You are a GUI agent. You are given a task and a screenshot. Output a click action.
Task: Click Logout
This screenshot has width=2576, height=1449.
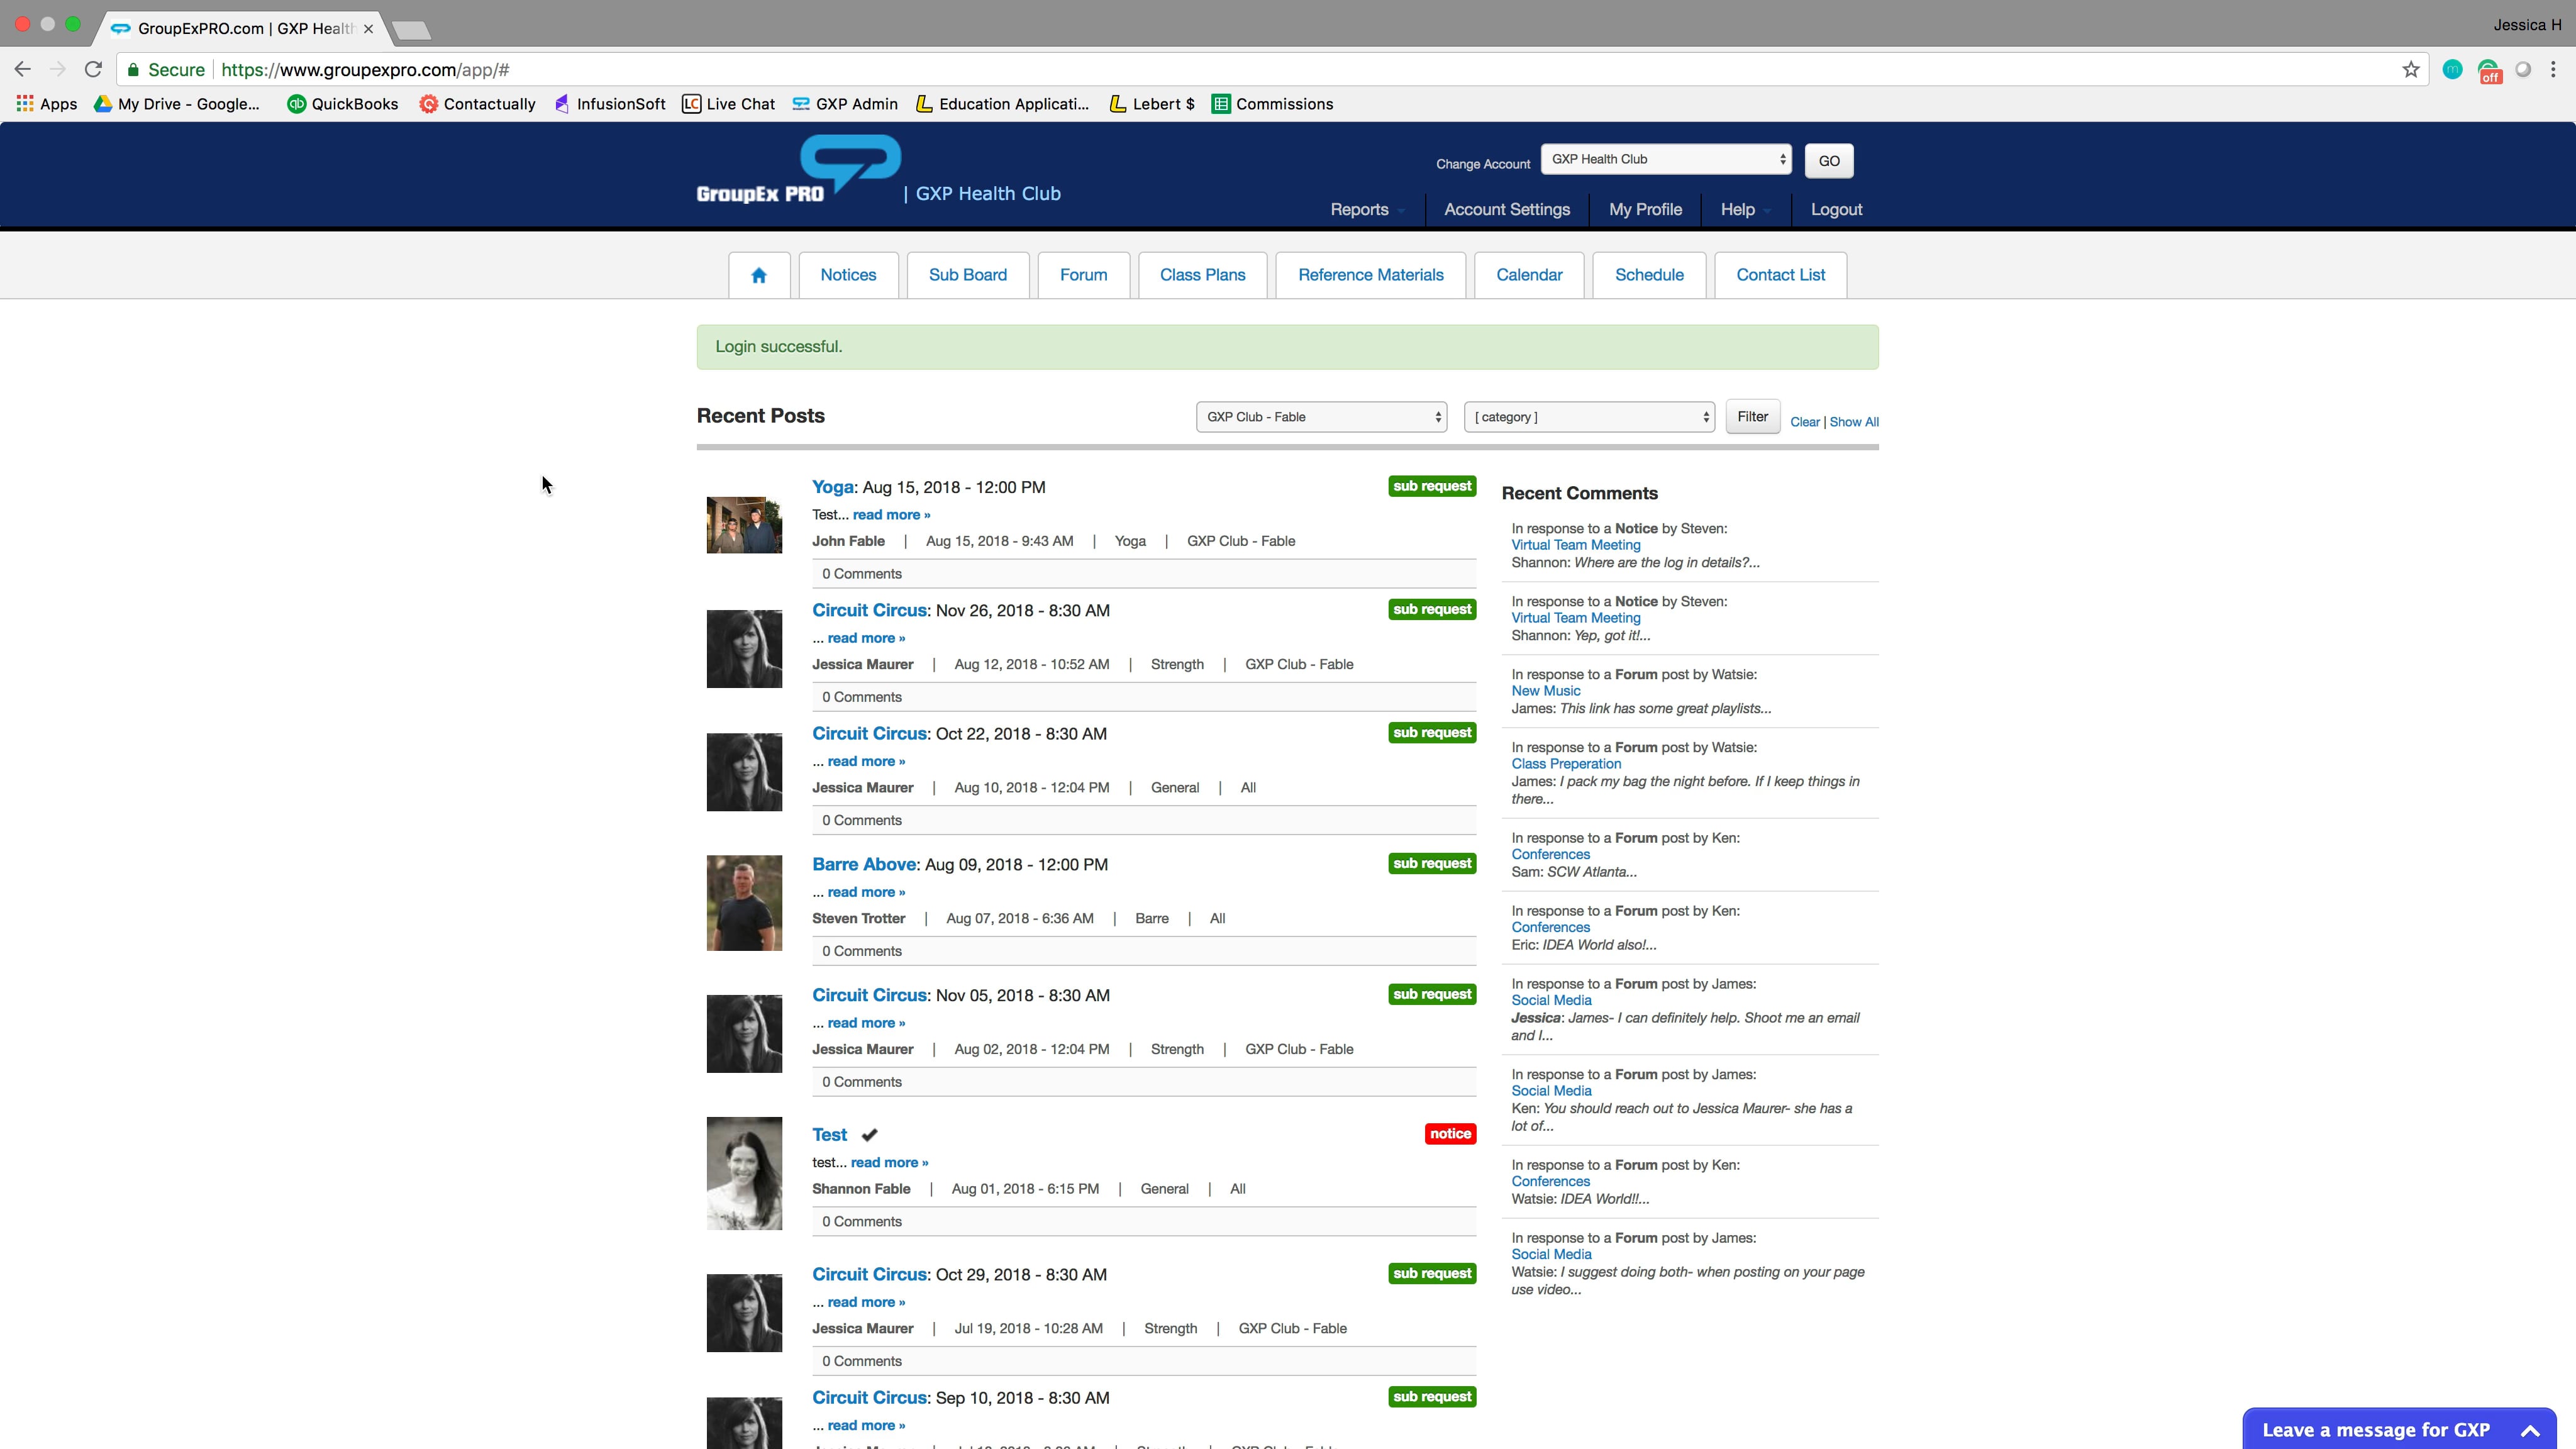click(x=1836, y=210)
